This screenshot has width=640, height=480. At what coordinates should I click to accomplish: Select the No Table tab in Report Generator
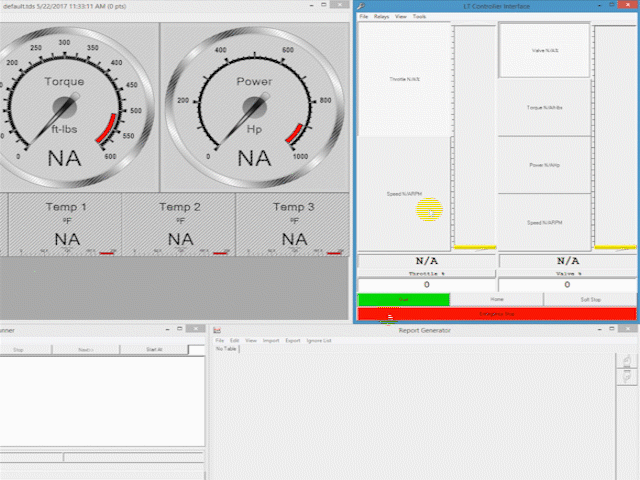pos(226,349)
